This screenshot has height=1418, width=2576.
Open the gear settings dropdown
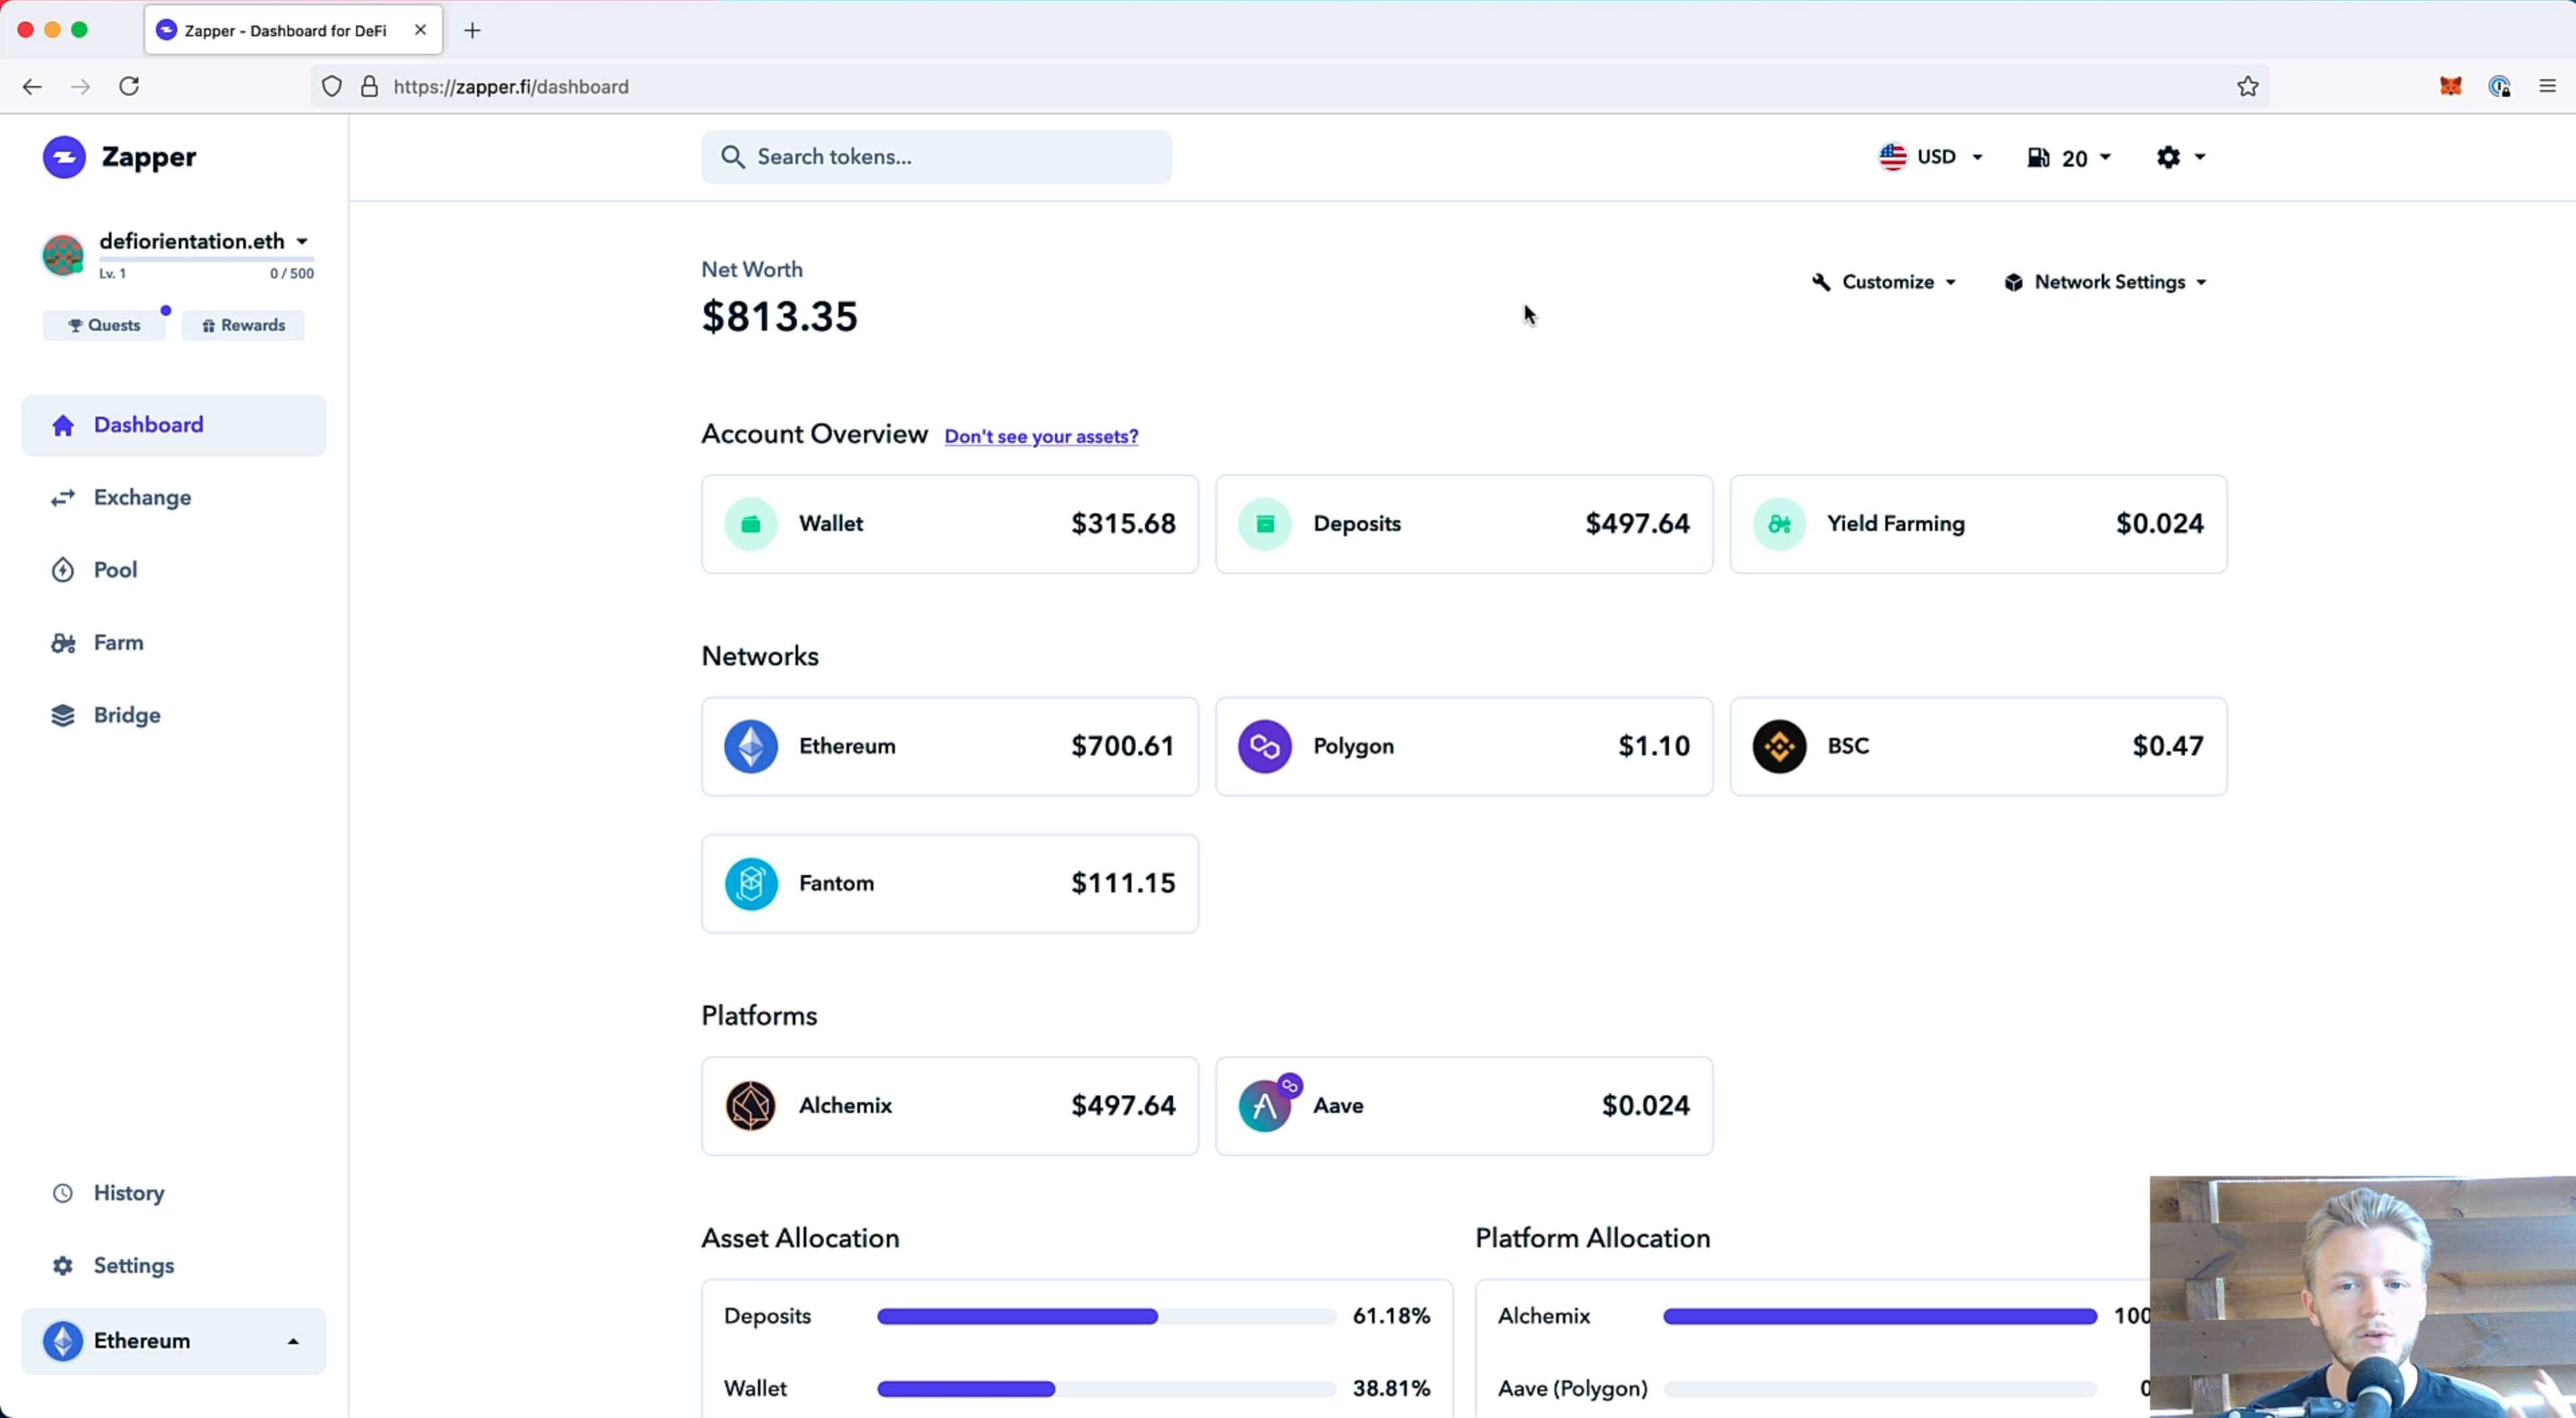pos(2180,157)
